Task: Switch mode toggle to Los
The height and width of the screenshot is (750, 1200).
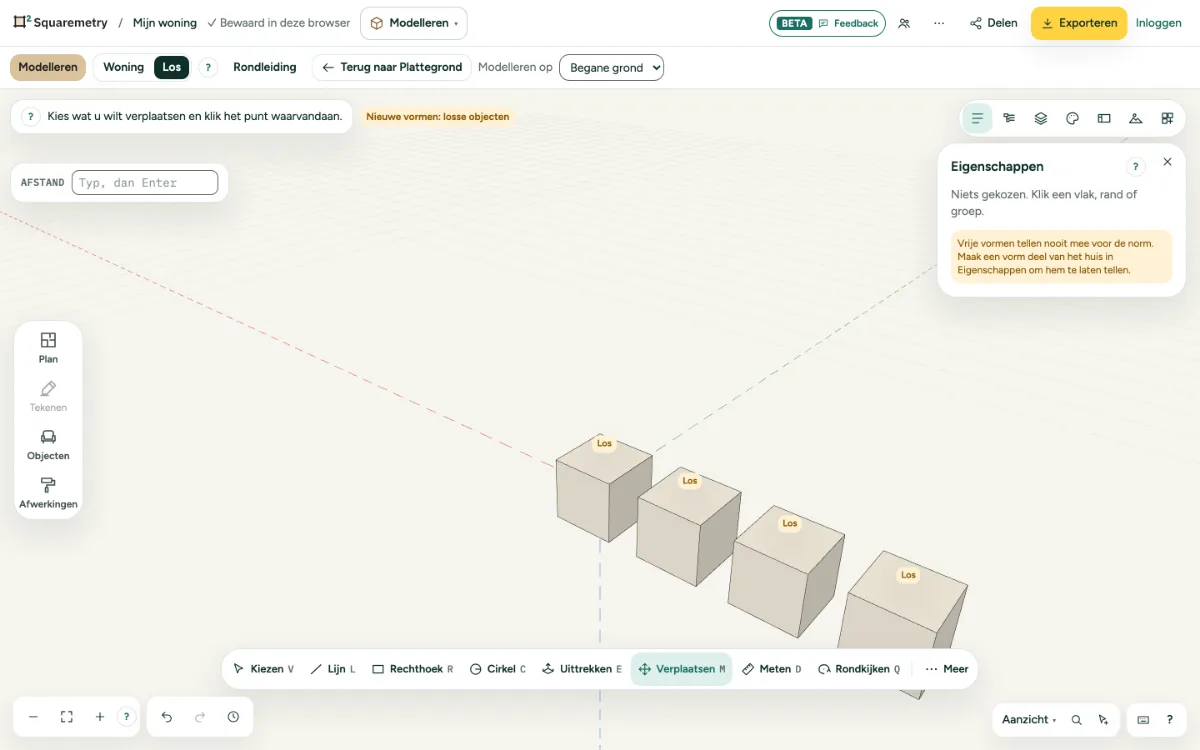Action: (x=172, y=67)
